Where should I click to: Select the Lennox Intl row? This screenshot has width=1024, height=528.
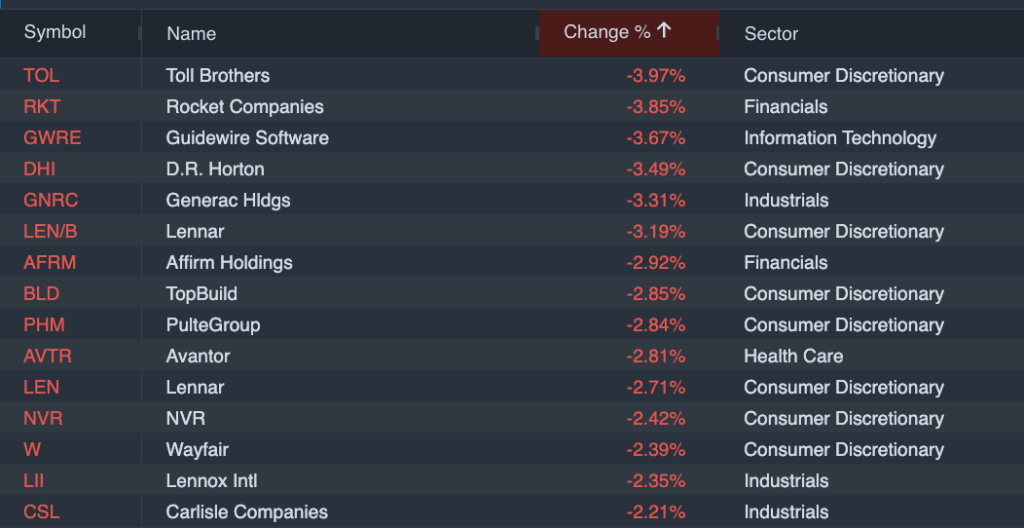tap(212, 480)
